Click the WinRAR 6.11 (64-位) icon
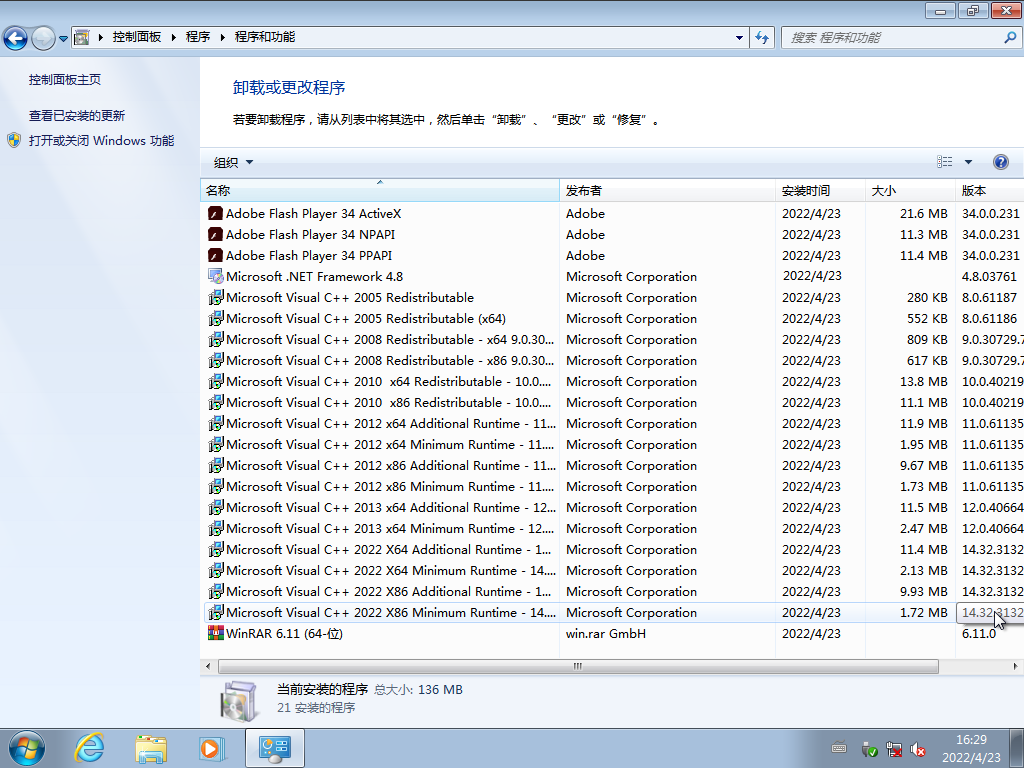Viewport: 1024px width, 768px height. [x=216, y=633]
